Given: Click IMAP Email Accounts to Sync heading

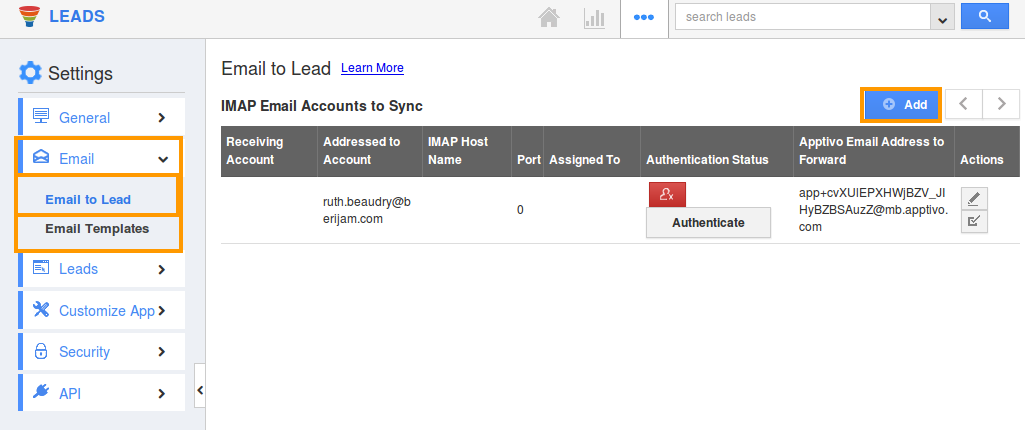Looking at the screenshot, I should click(322, 106).
